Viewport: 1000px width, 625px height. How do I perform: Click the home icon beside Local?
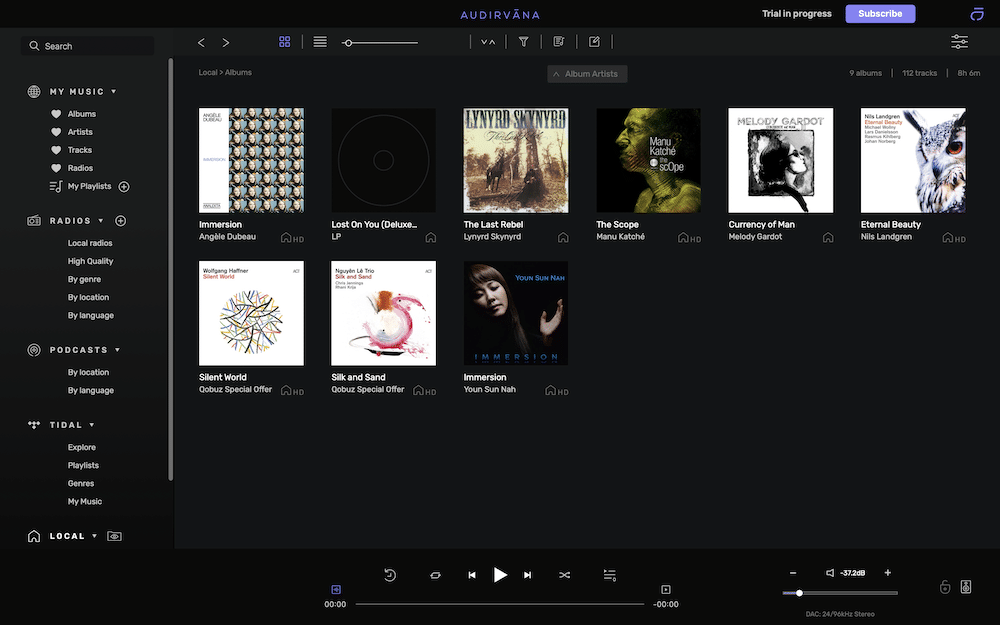pyautogui.click(x=34, y=536)
